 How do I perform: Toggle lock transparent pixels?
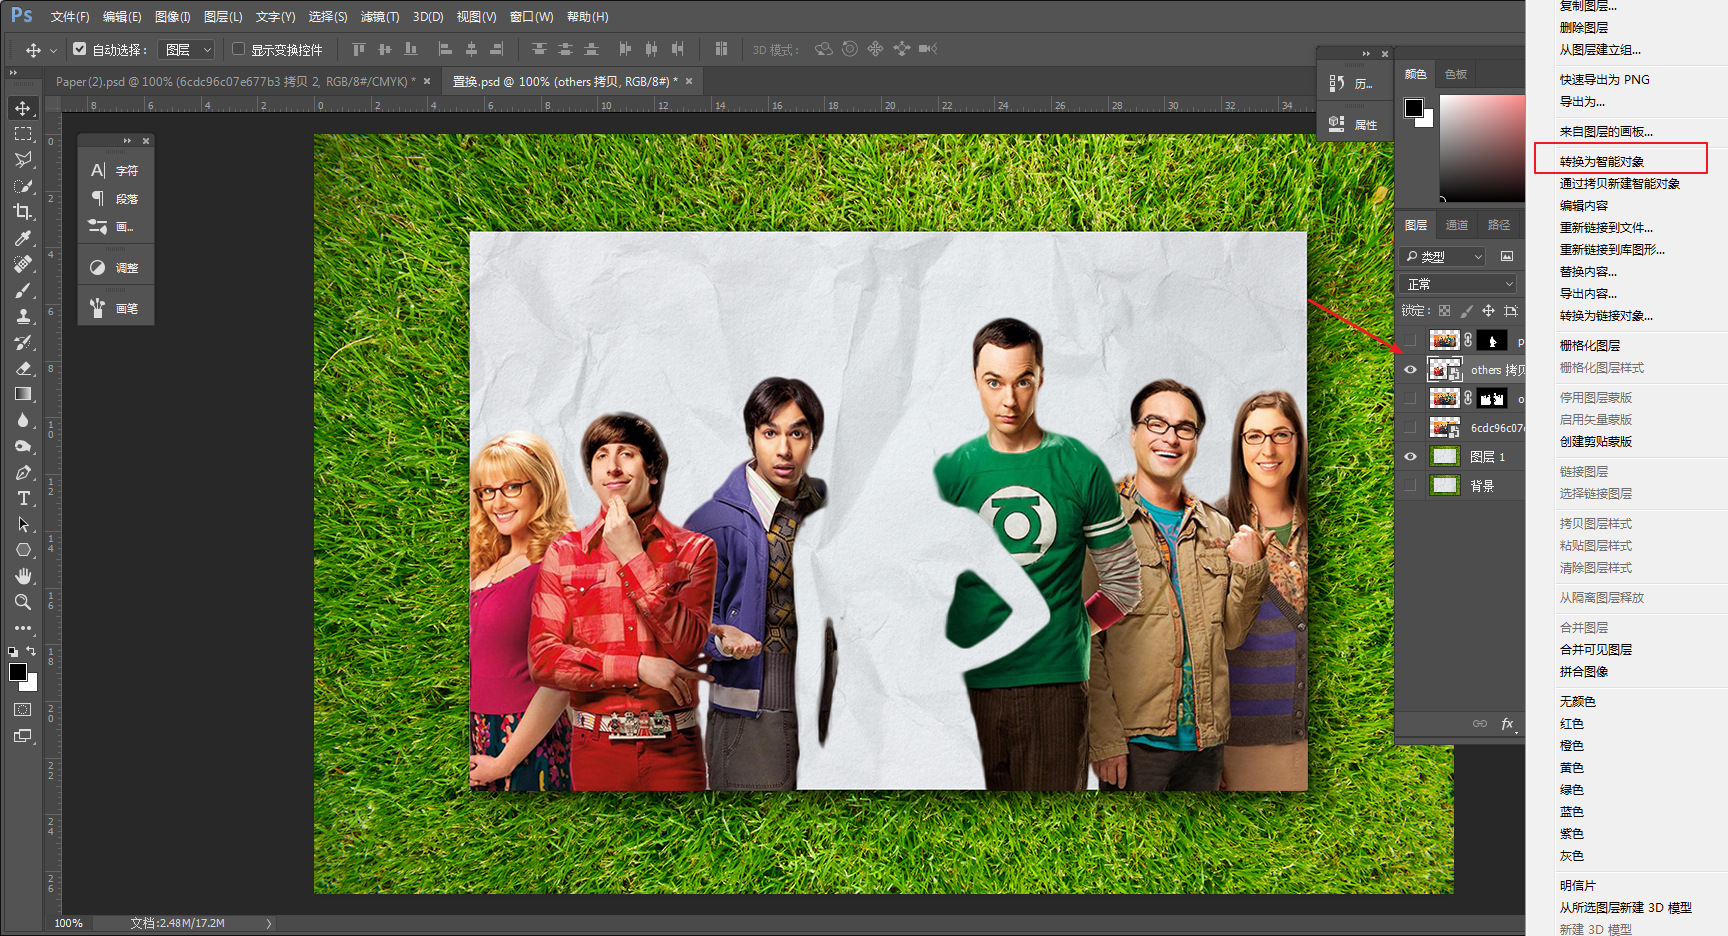tap(1444, 311)
